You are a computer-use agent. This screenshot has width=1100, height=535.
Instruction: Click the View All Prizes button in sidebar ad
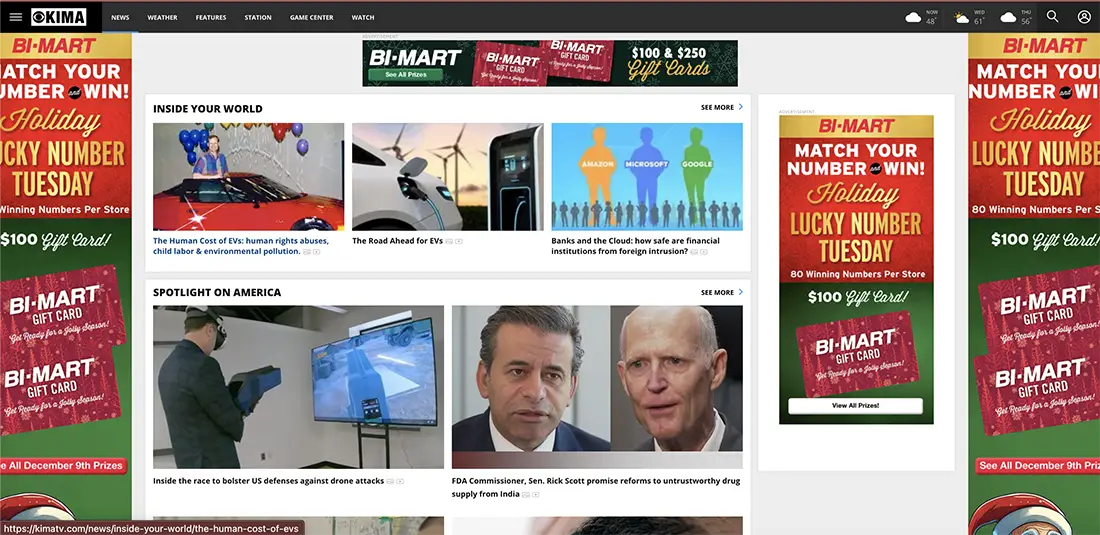pos(855,406)
